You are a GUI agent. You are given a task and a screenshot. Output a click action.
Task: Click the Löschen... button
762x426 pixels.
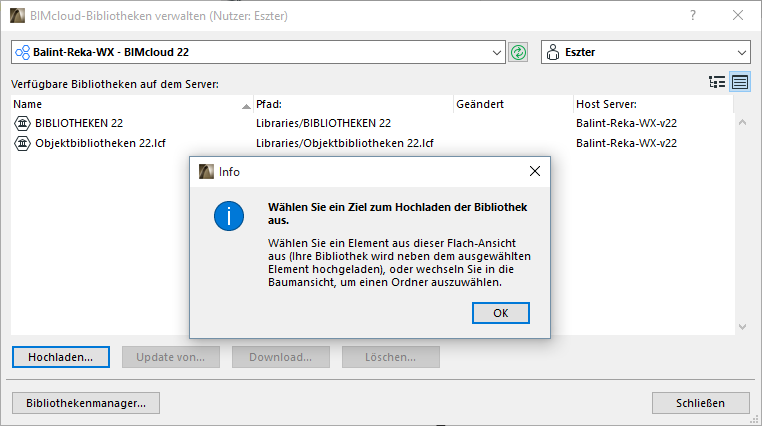tap(391, 357)
